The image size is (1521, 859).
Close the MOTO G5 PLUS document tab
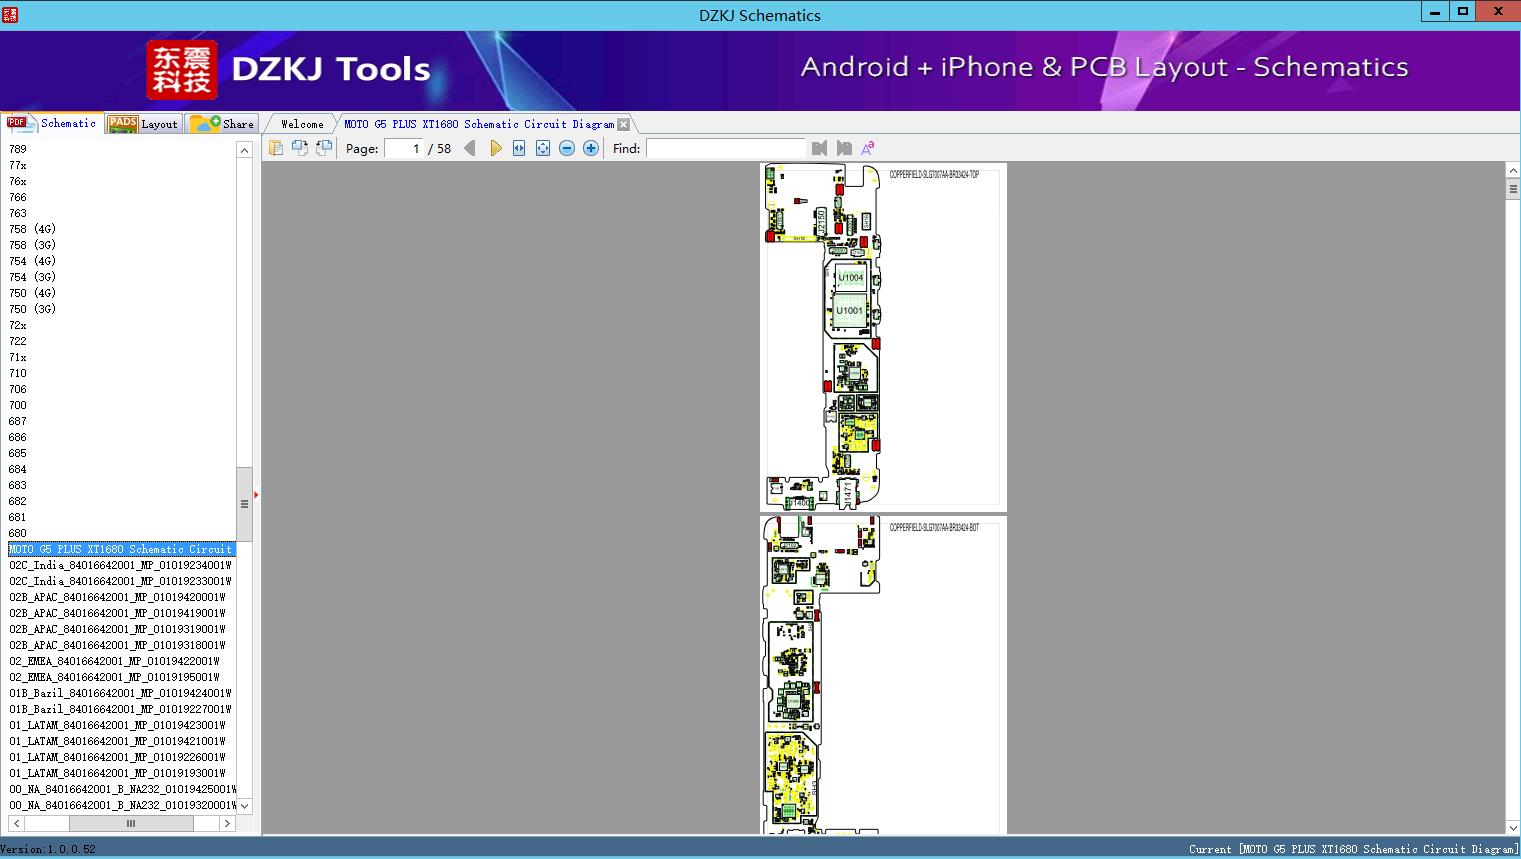click(624, 124)
